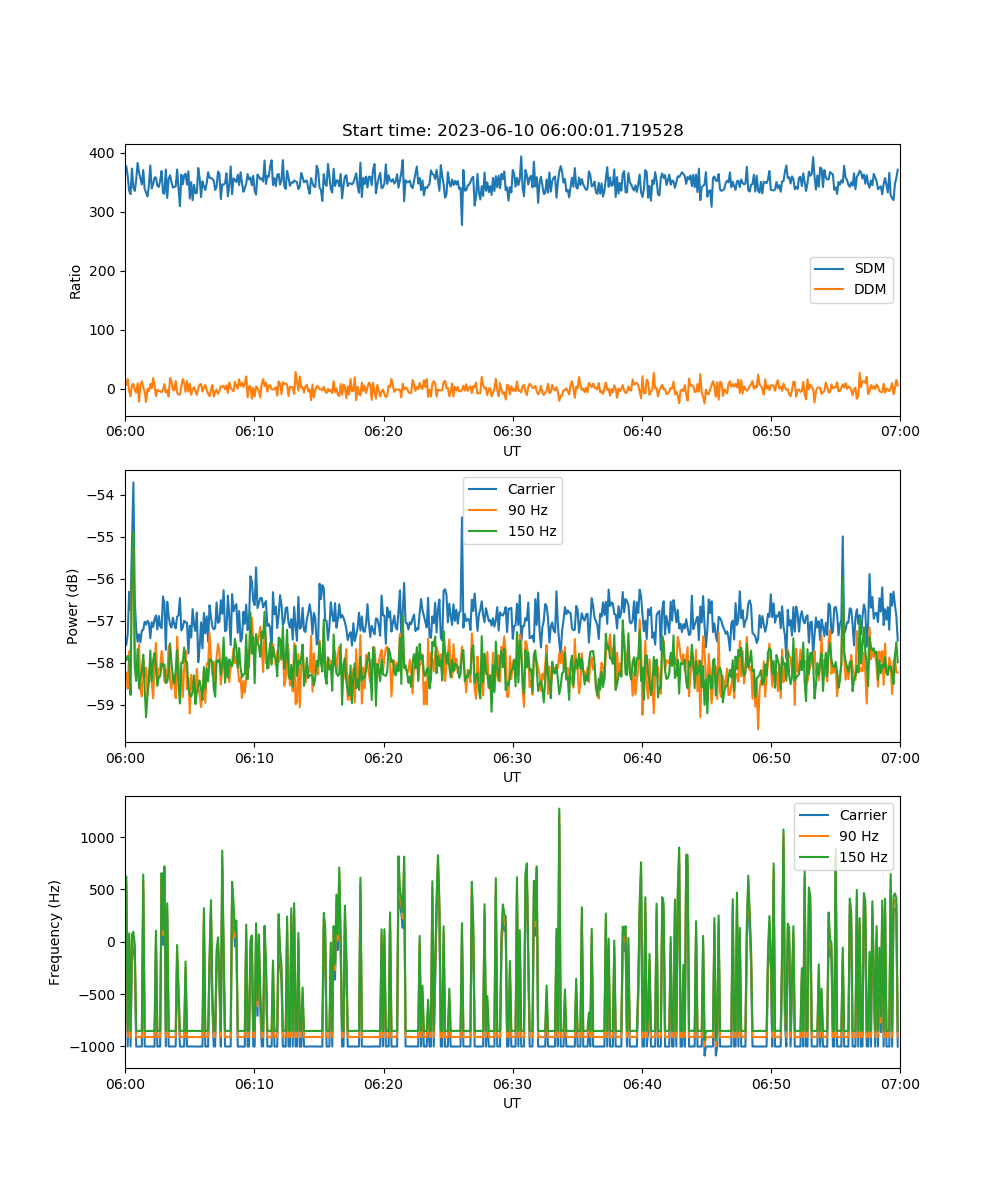Click the UT label under Ratio plot
This screenshot has width=1000, height=1200.
512,451
